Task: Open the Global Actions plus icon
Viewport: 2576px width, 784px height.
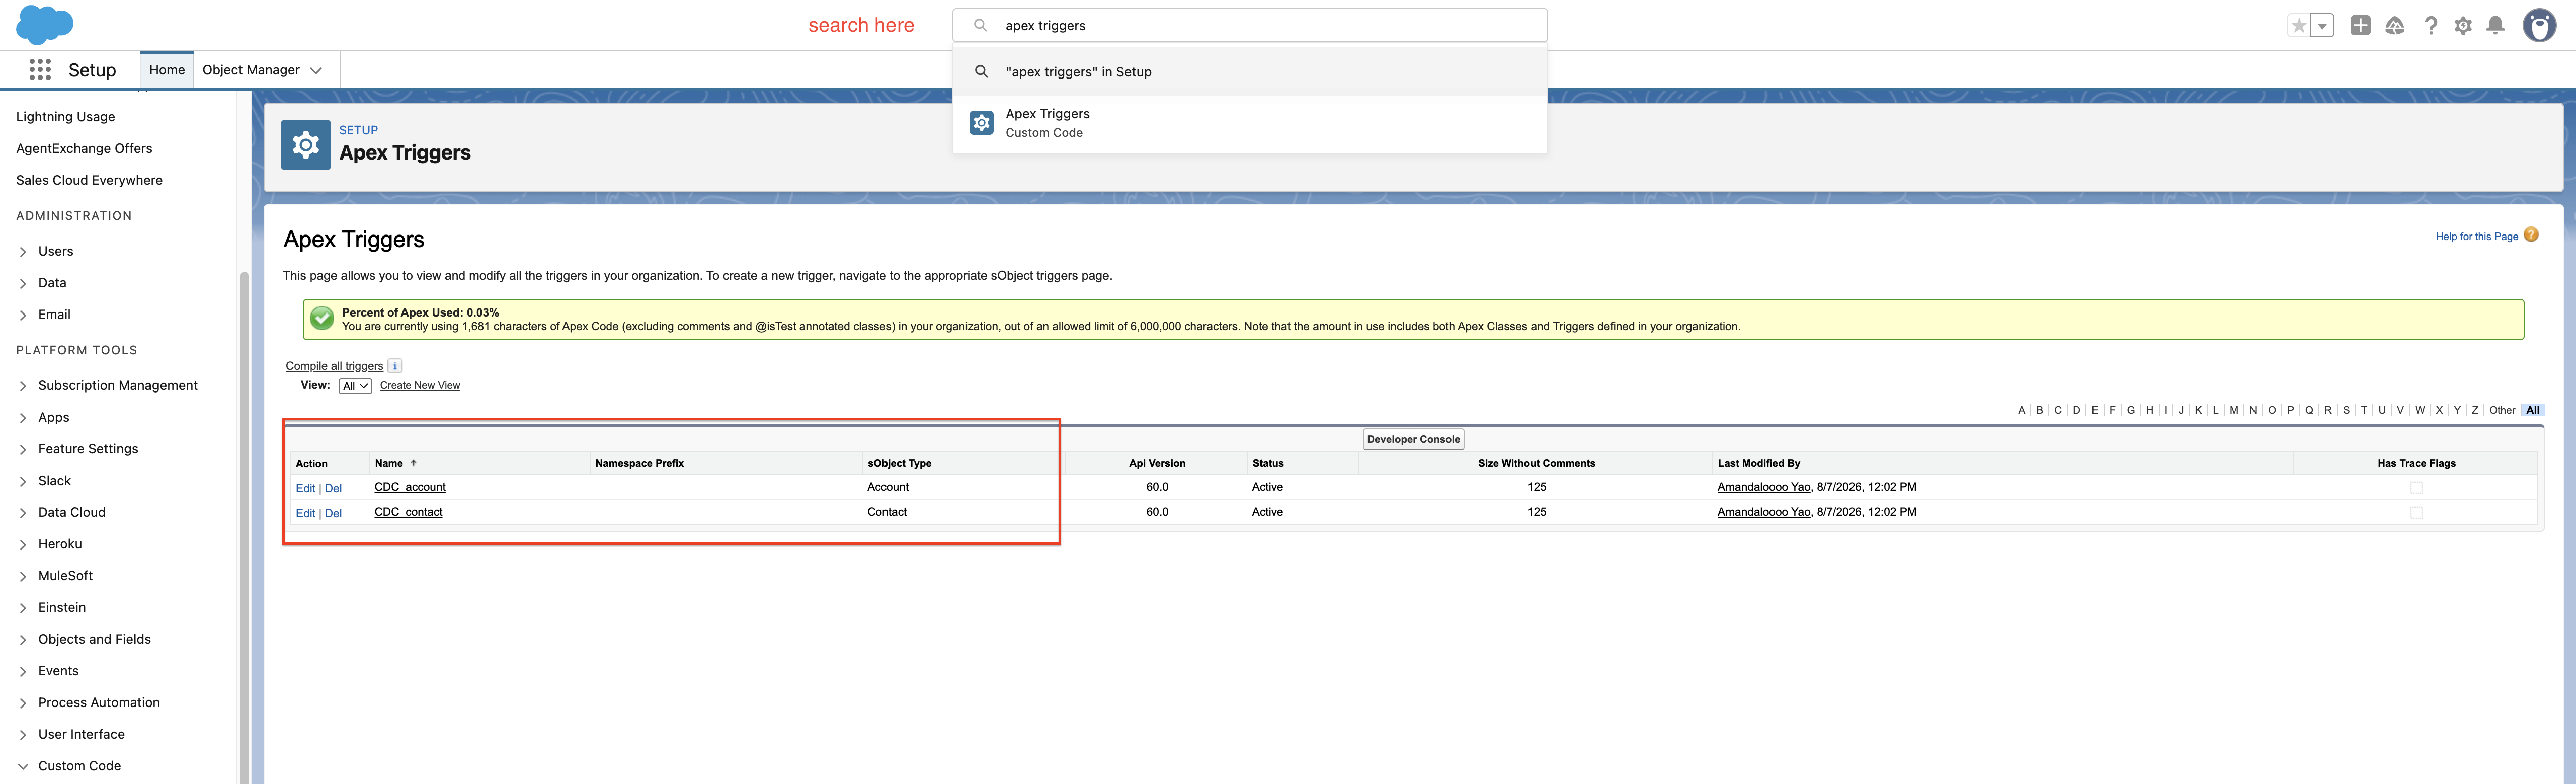Action: pyautogui.click(x=2360, y=26)
